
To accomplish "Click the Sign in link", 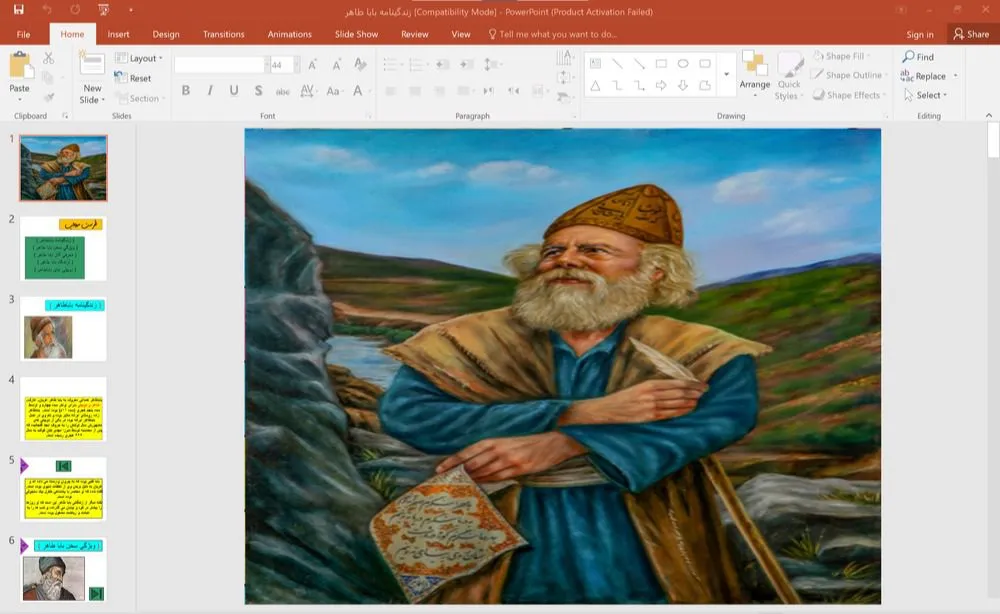I will [919, 34].
